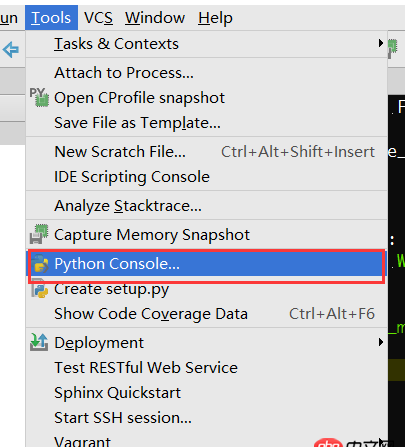Open the Window menu
Image resolution: width=405 pixels, height=447 pixels.
[x=155, y=18]
